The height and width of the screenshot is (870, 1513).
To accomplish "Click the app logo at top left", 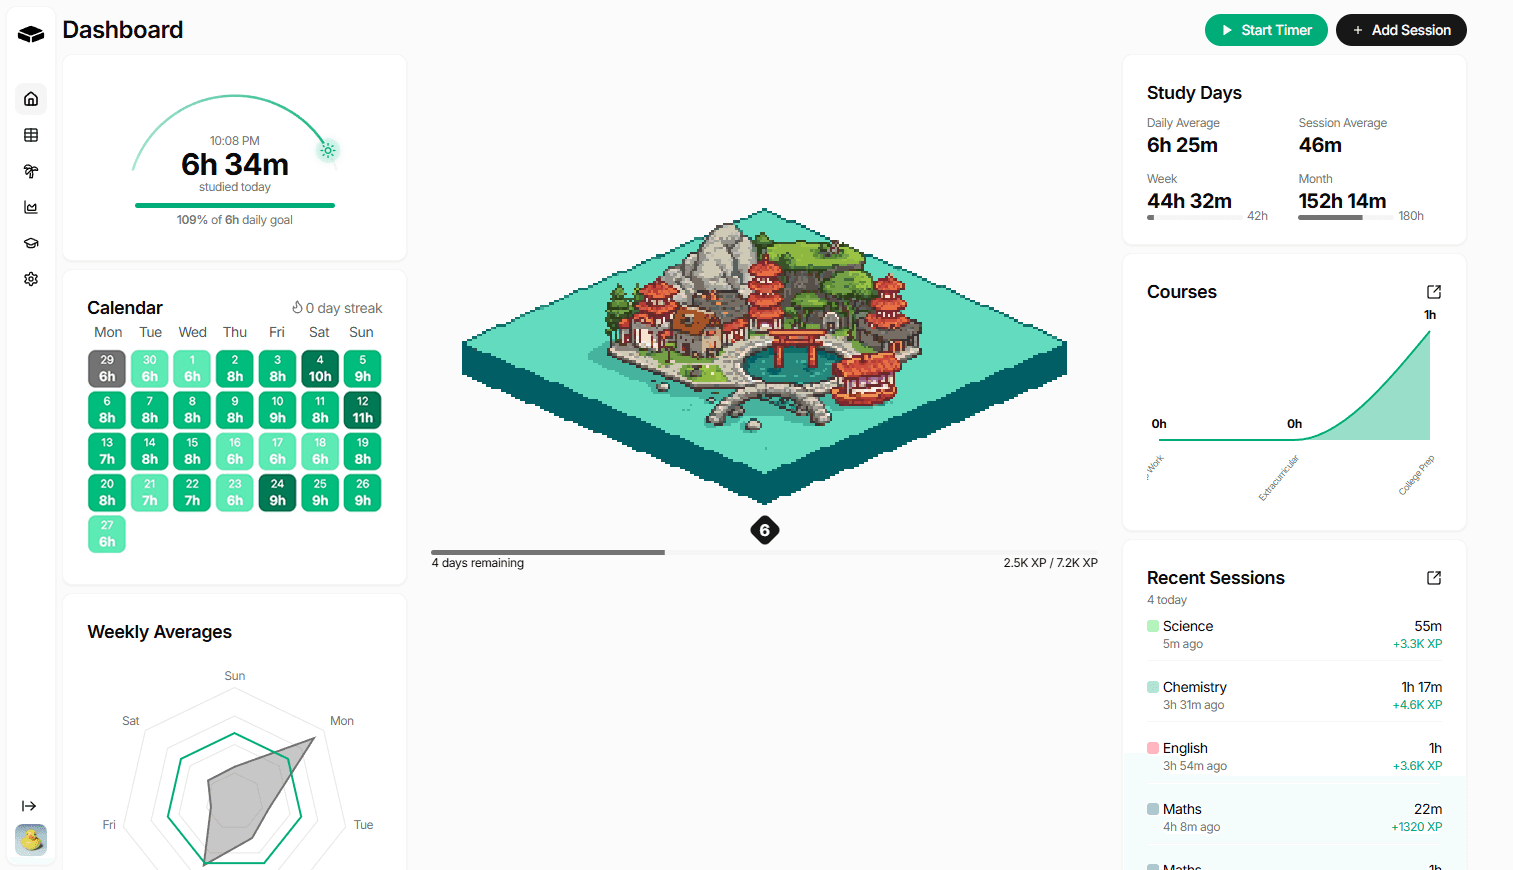I will point(31,34).
